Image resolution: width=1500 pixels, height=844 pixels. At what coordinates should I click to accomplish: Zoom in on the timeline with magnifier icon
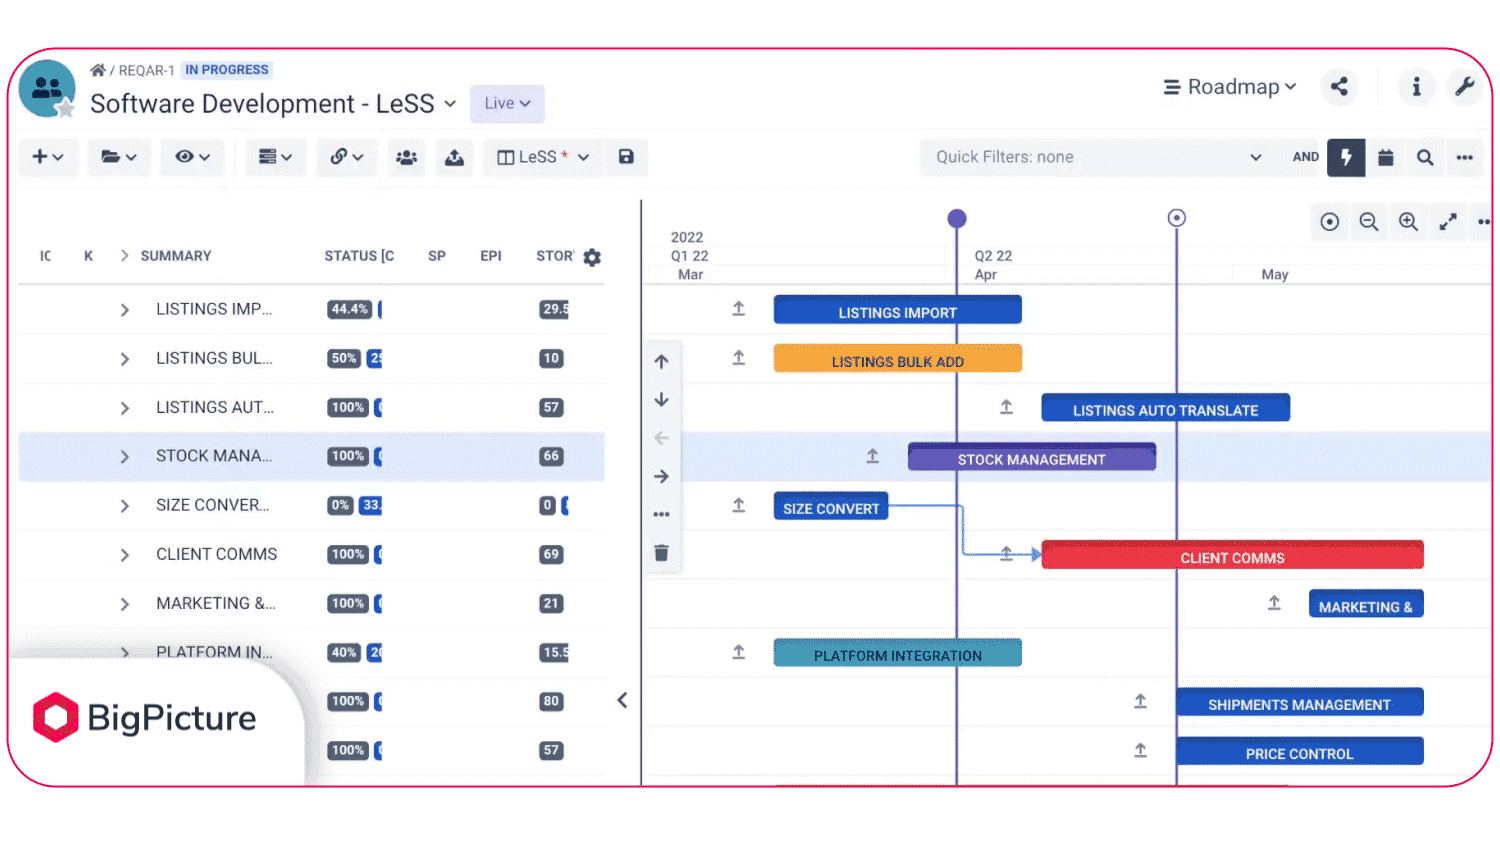[x=1408, y=222]
